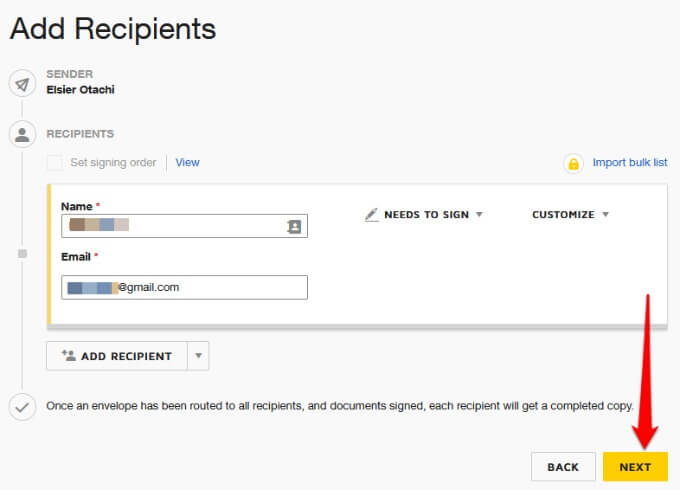Click the Import bulk list link
This screenshot has height=490, width=680.
(x=629, y=163)
